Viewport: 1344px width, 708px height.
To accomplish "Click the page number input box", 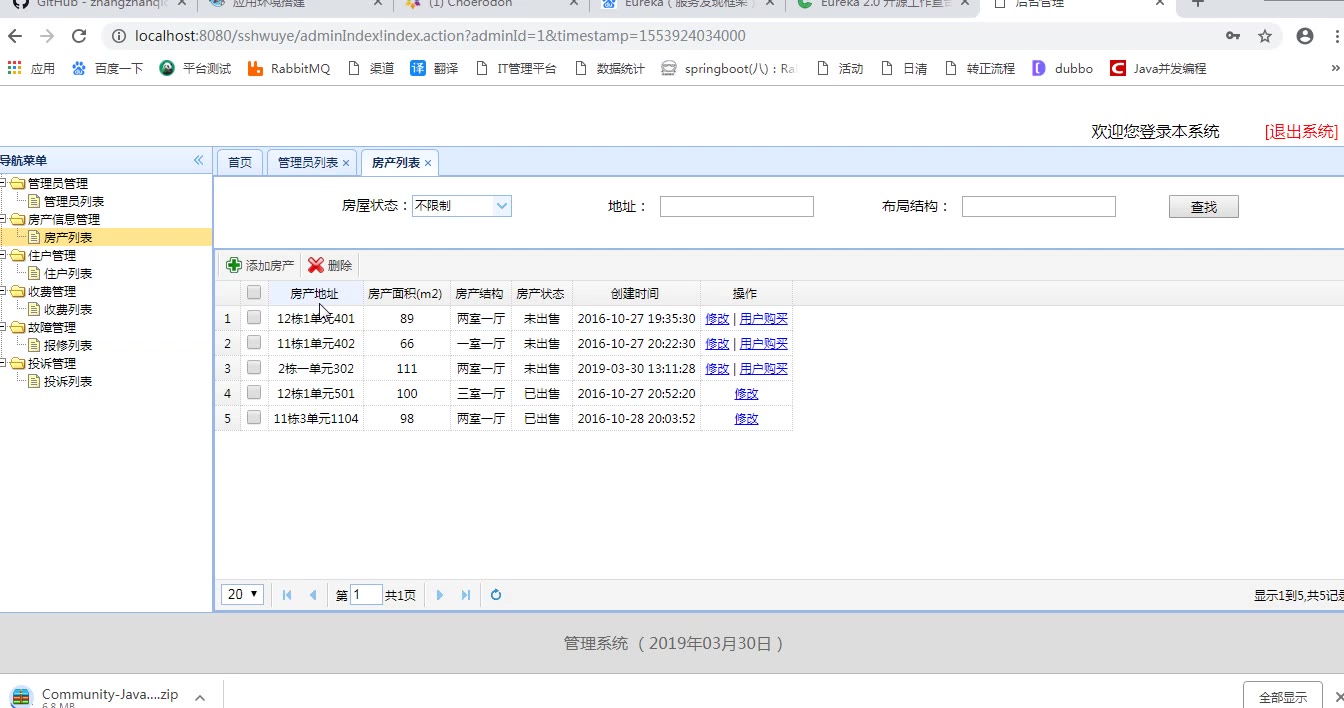I will [366, 594].
